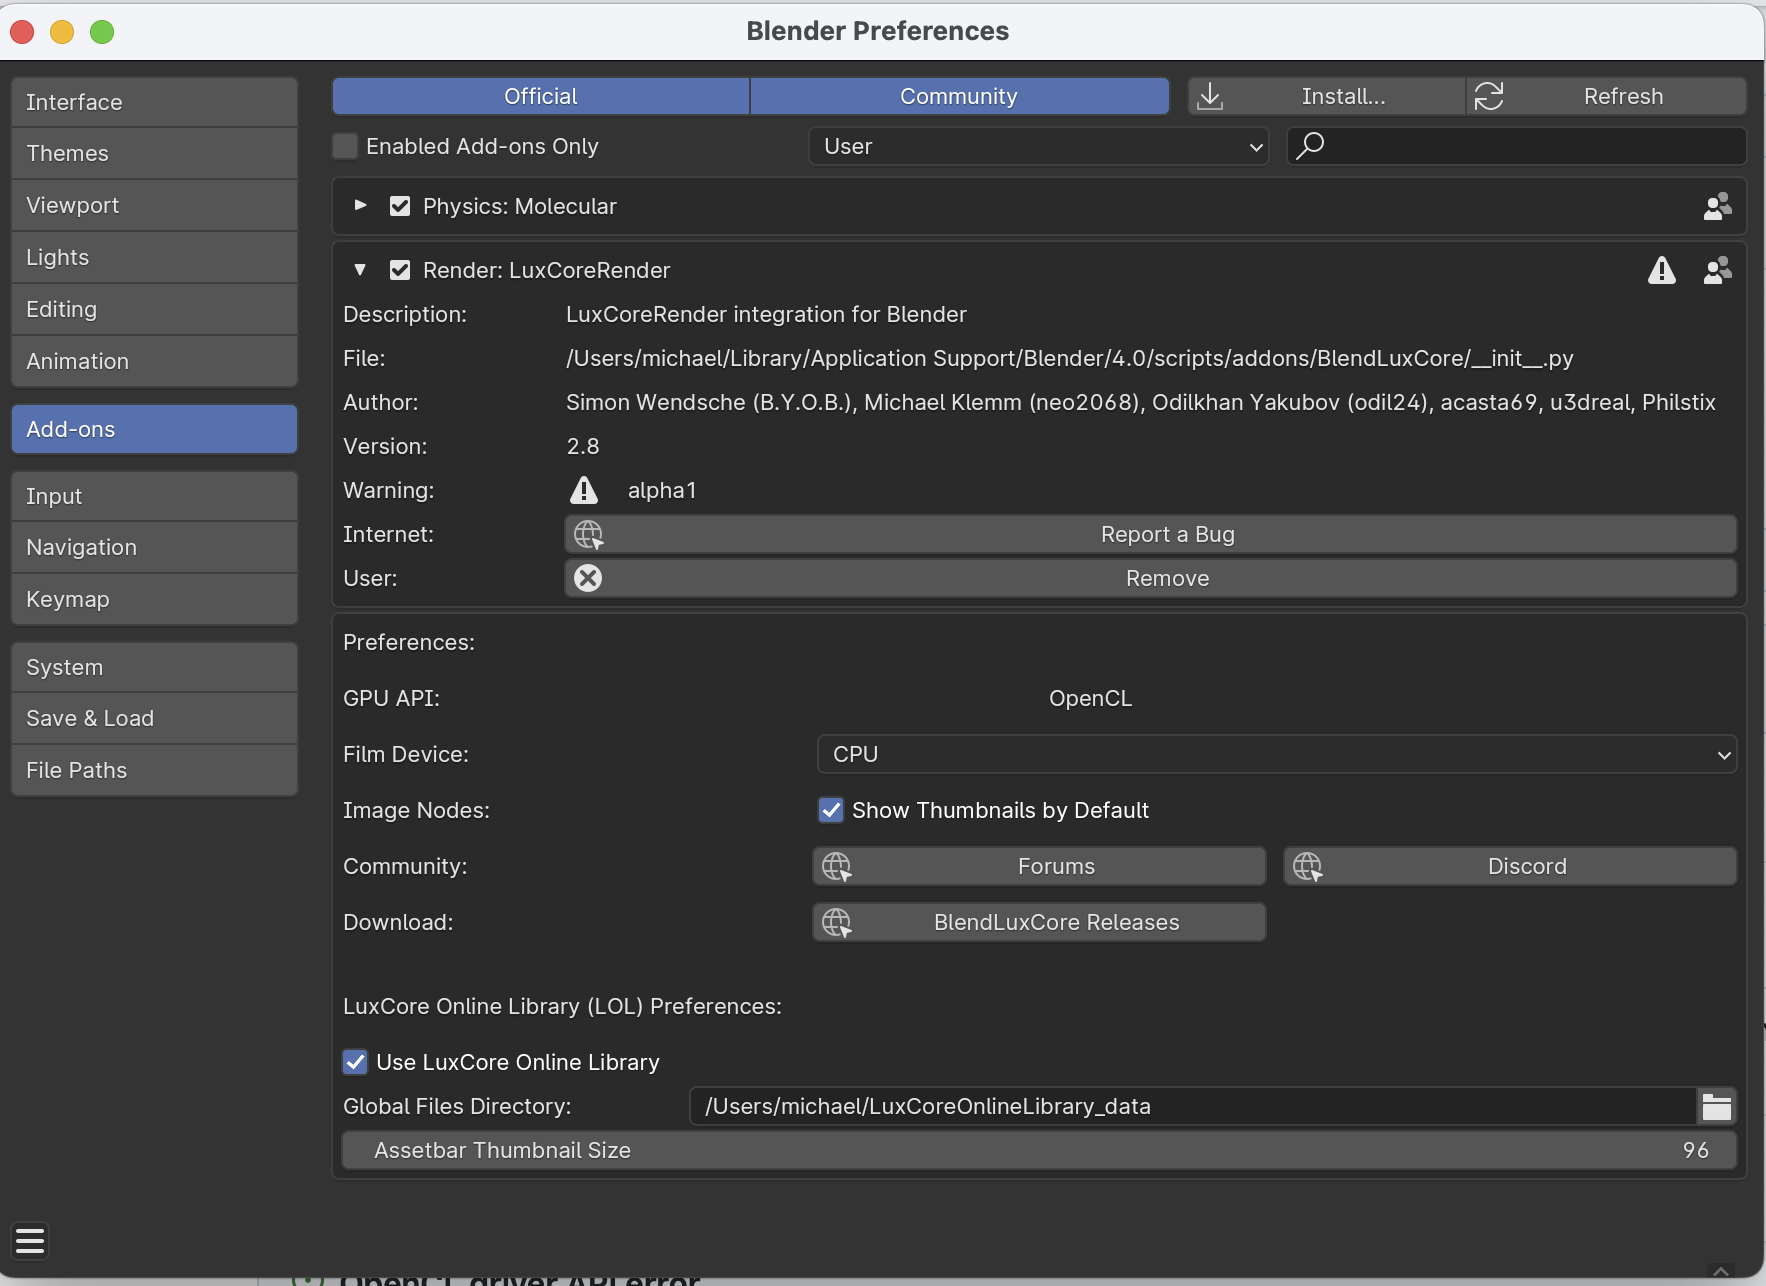Open the Film Device CPU dropdown
Viewport: 1766px width, 1286px height.
pos(1277,754)
